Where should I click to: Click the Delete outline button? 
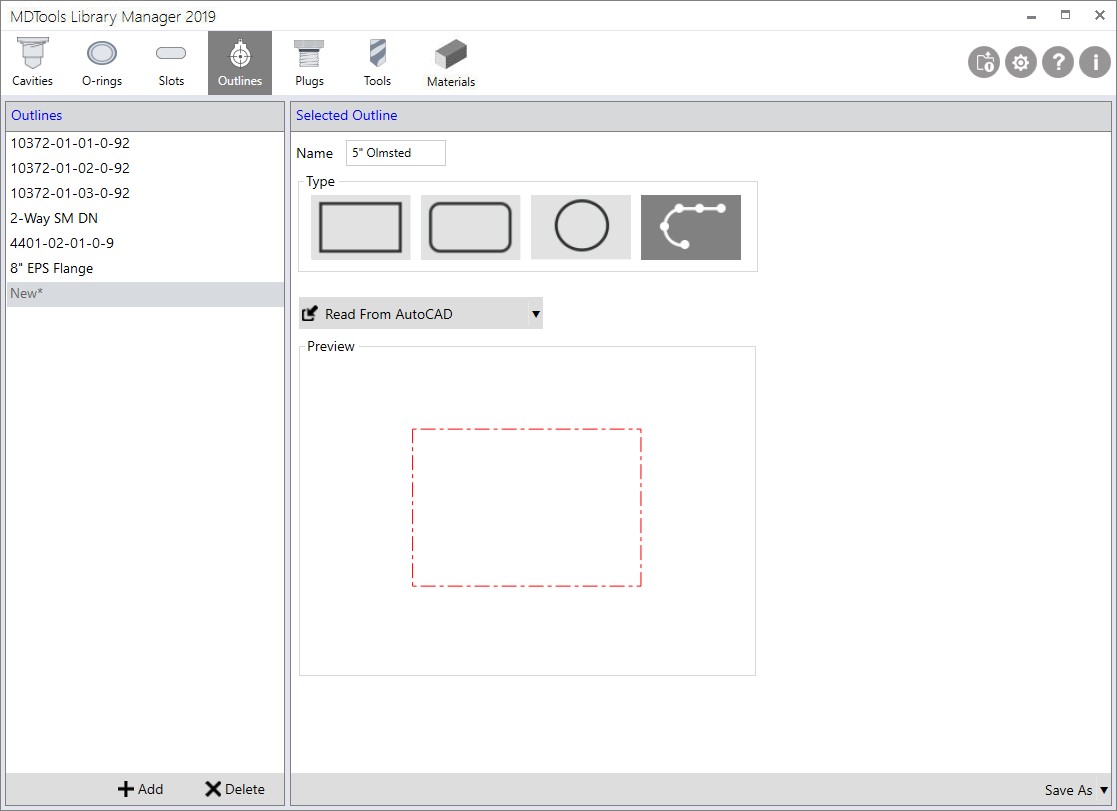(234, 789)
